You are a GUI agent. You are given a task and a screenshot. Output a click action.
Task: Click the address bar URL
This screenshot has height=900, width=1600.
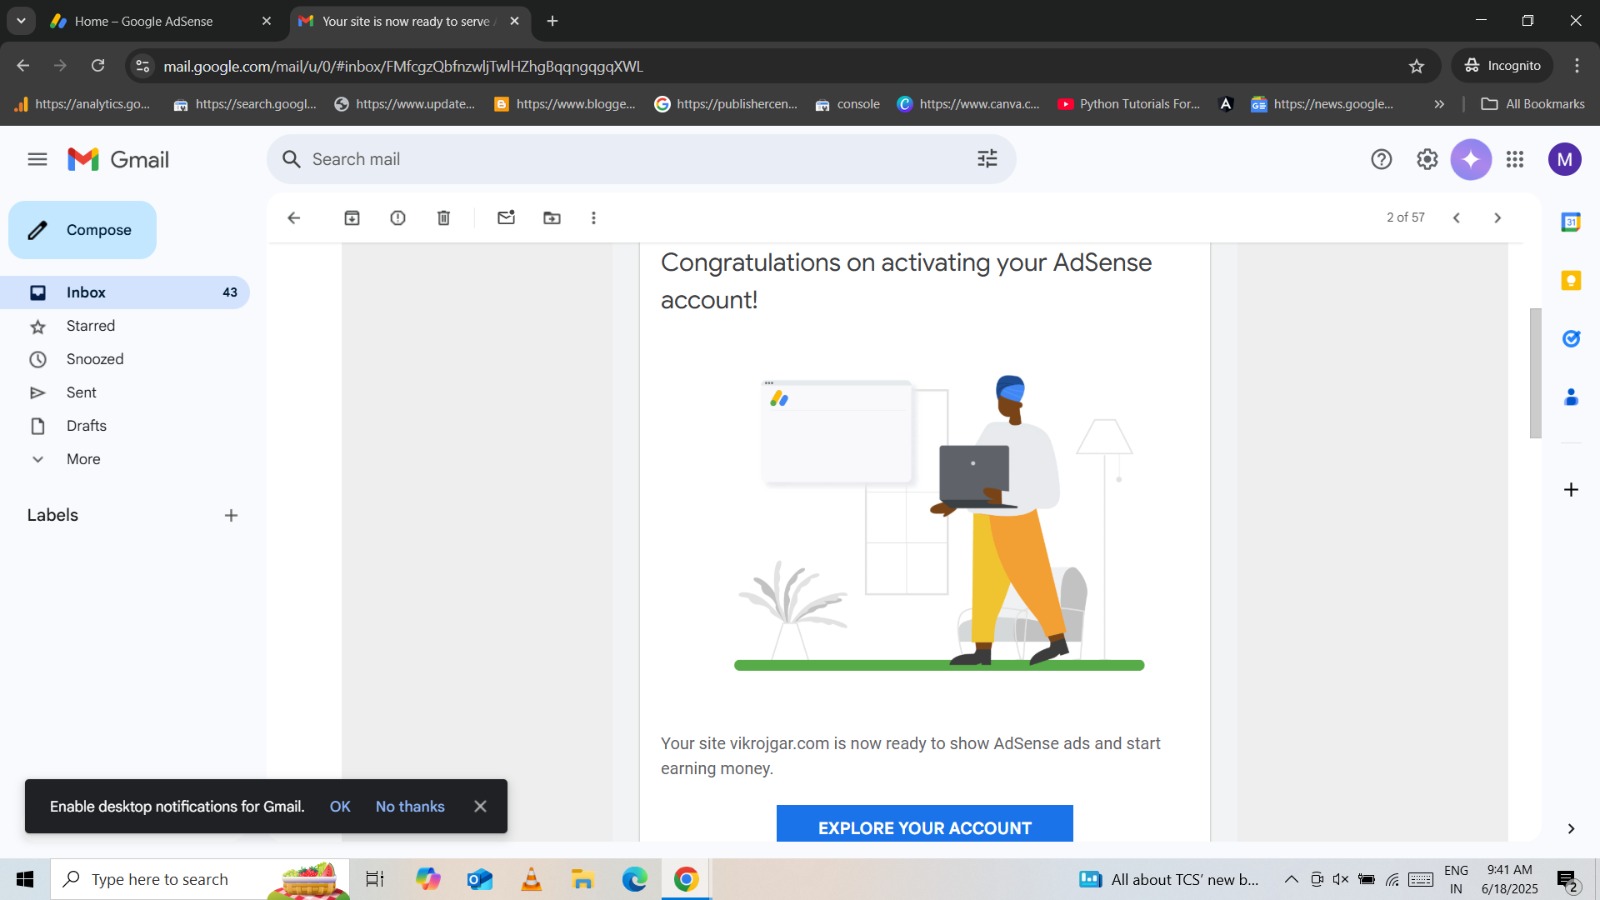pyautogui.click(x=403, y=66)
